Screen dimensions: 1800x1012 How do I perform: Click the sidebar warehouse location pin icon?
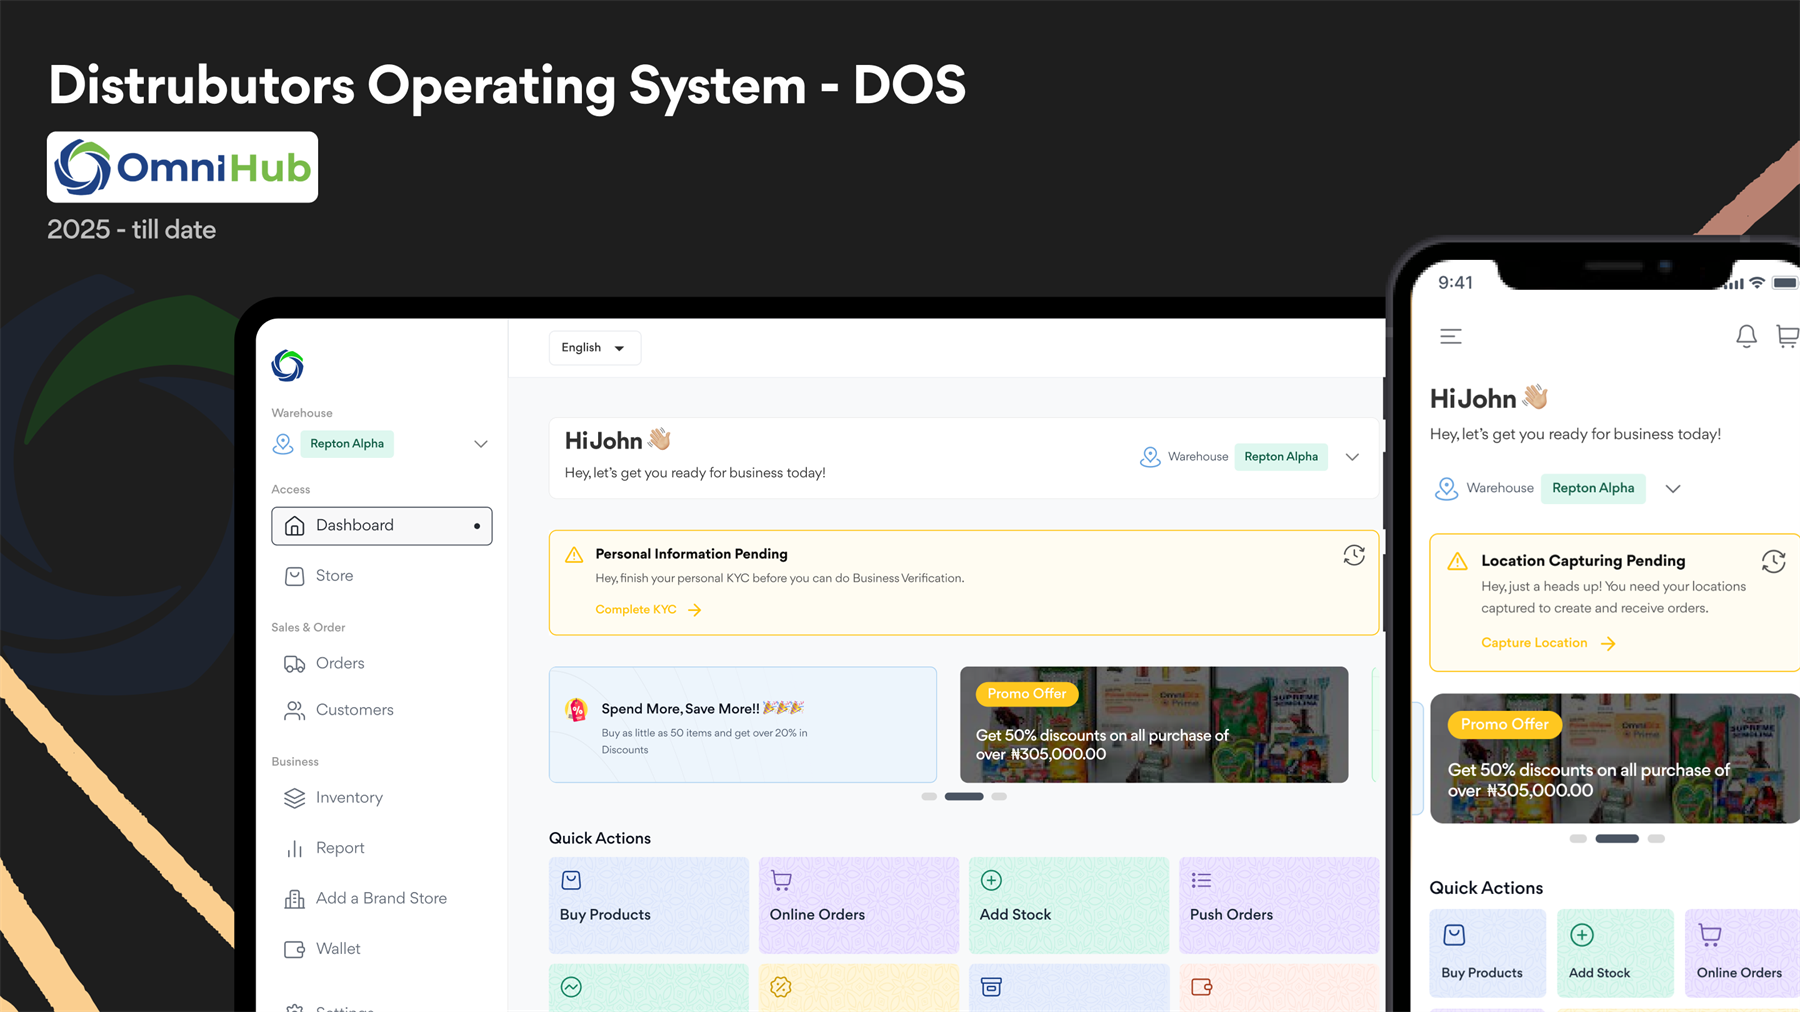point(283,444)
